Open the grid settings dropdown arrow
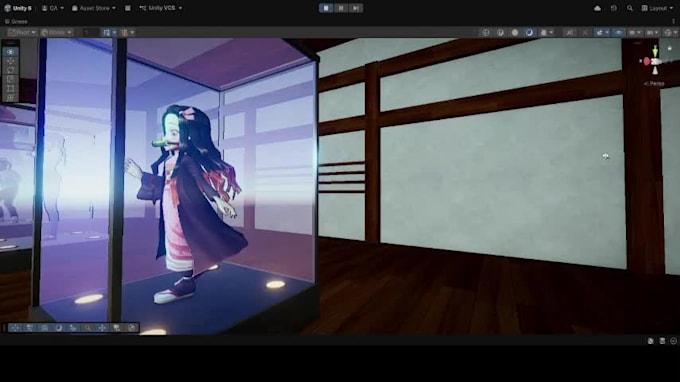 [x=114, y=33]
